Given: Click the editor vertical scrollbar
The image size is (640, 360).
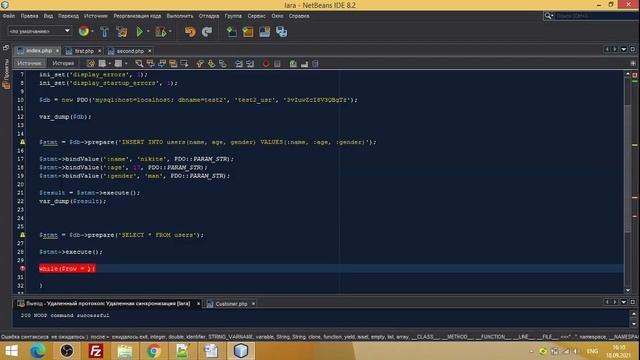Looking at the screenshot, I should (x=627, y=182).
